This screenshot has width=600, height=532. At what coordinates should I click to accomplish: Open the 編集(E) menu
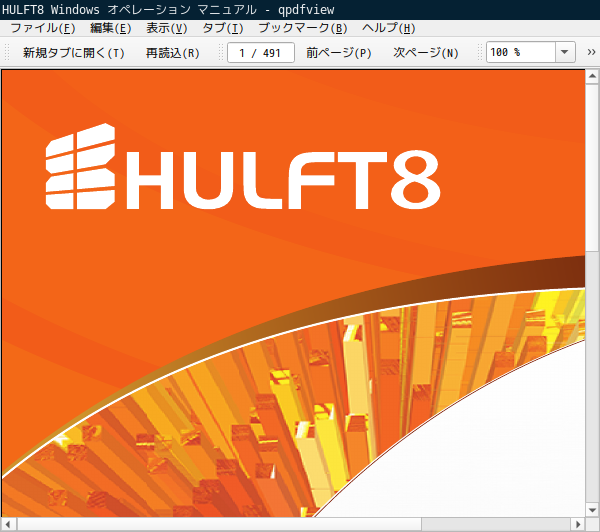click(x=110, y=28)
